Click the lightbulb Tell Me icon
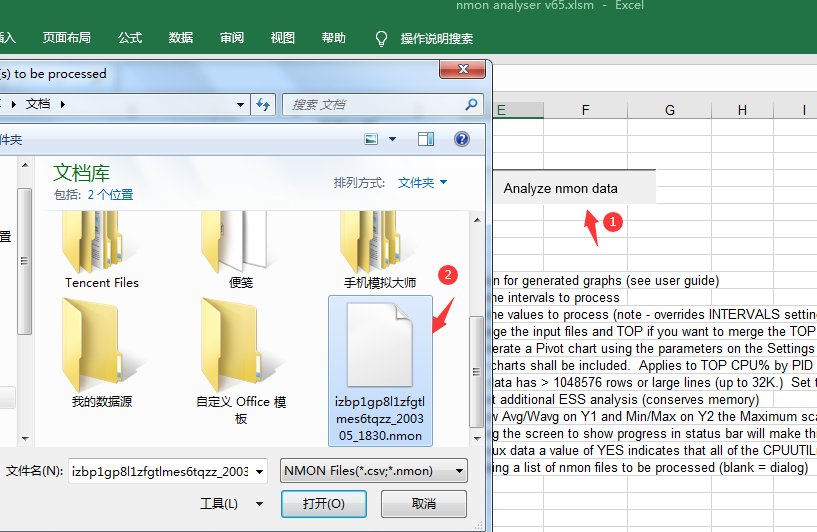Viewport: 817px width, 532px height. coord(381,39)
